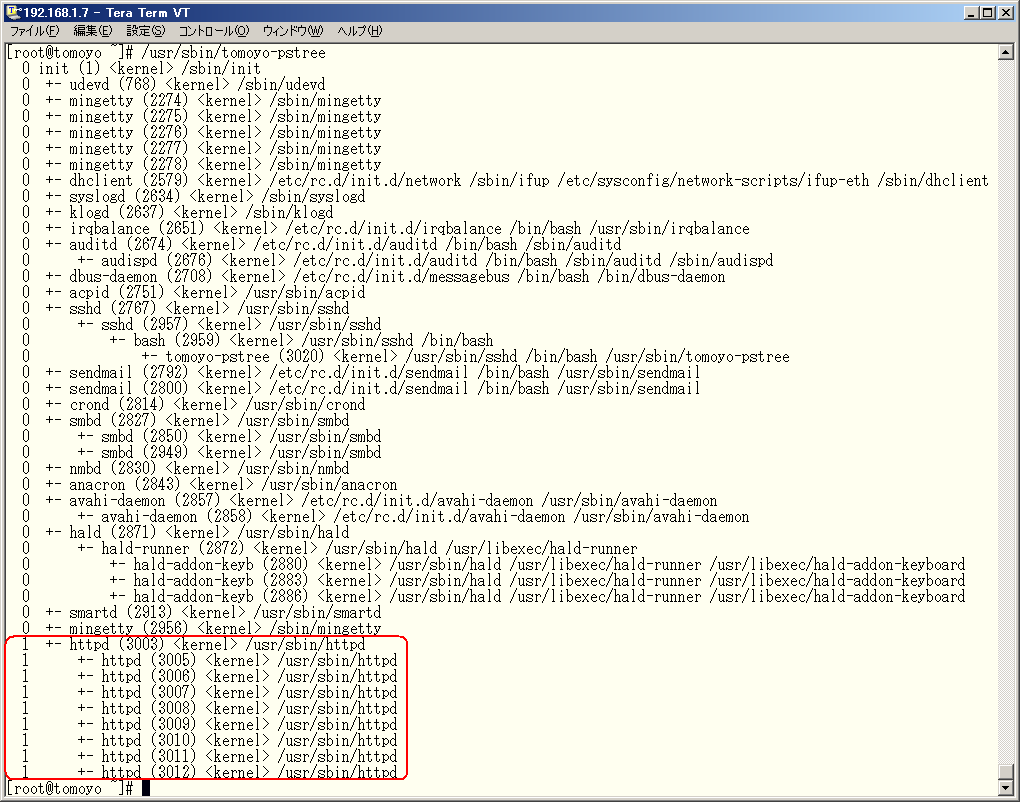The height and width of the screenshot is (802, 1020).
Task: Click the hald-addon-keyb (2880) line
Action: pos(493,564)
